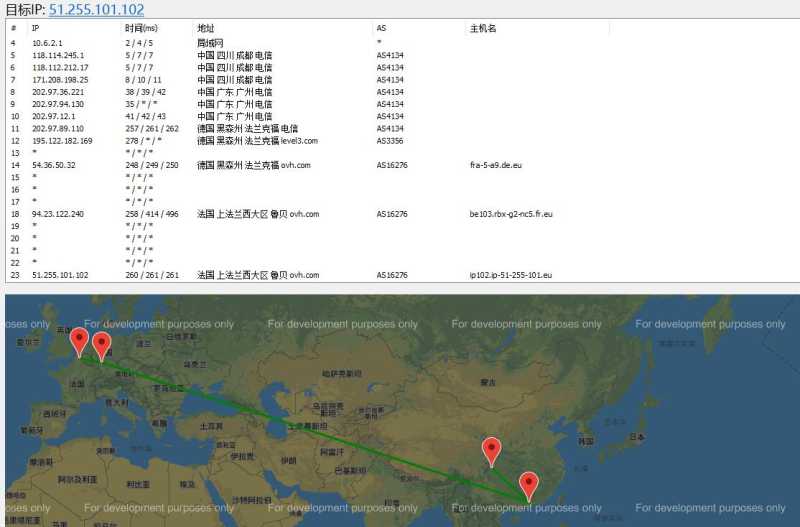The image size is (800, 527).
Task: Click the AS16276 cell in hop 18
Action: point(392,214)
